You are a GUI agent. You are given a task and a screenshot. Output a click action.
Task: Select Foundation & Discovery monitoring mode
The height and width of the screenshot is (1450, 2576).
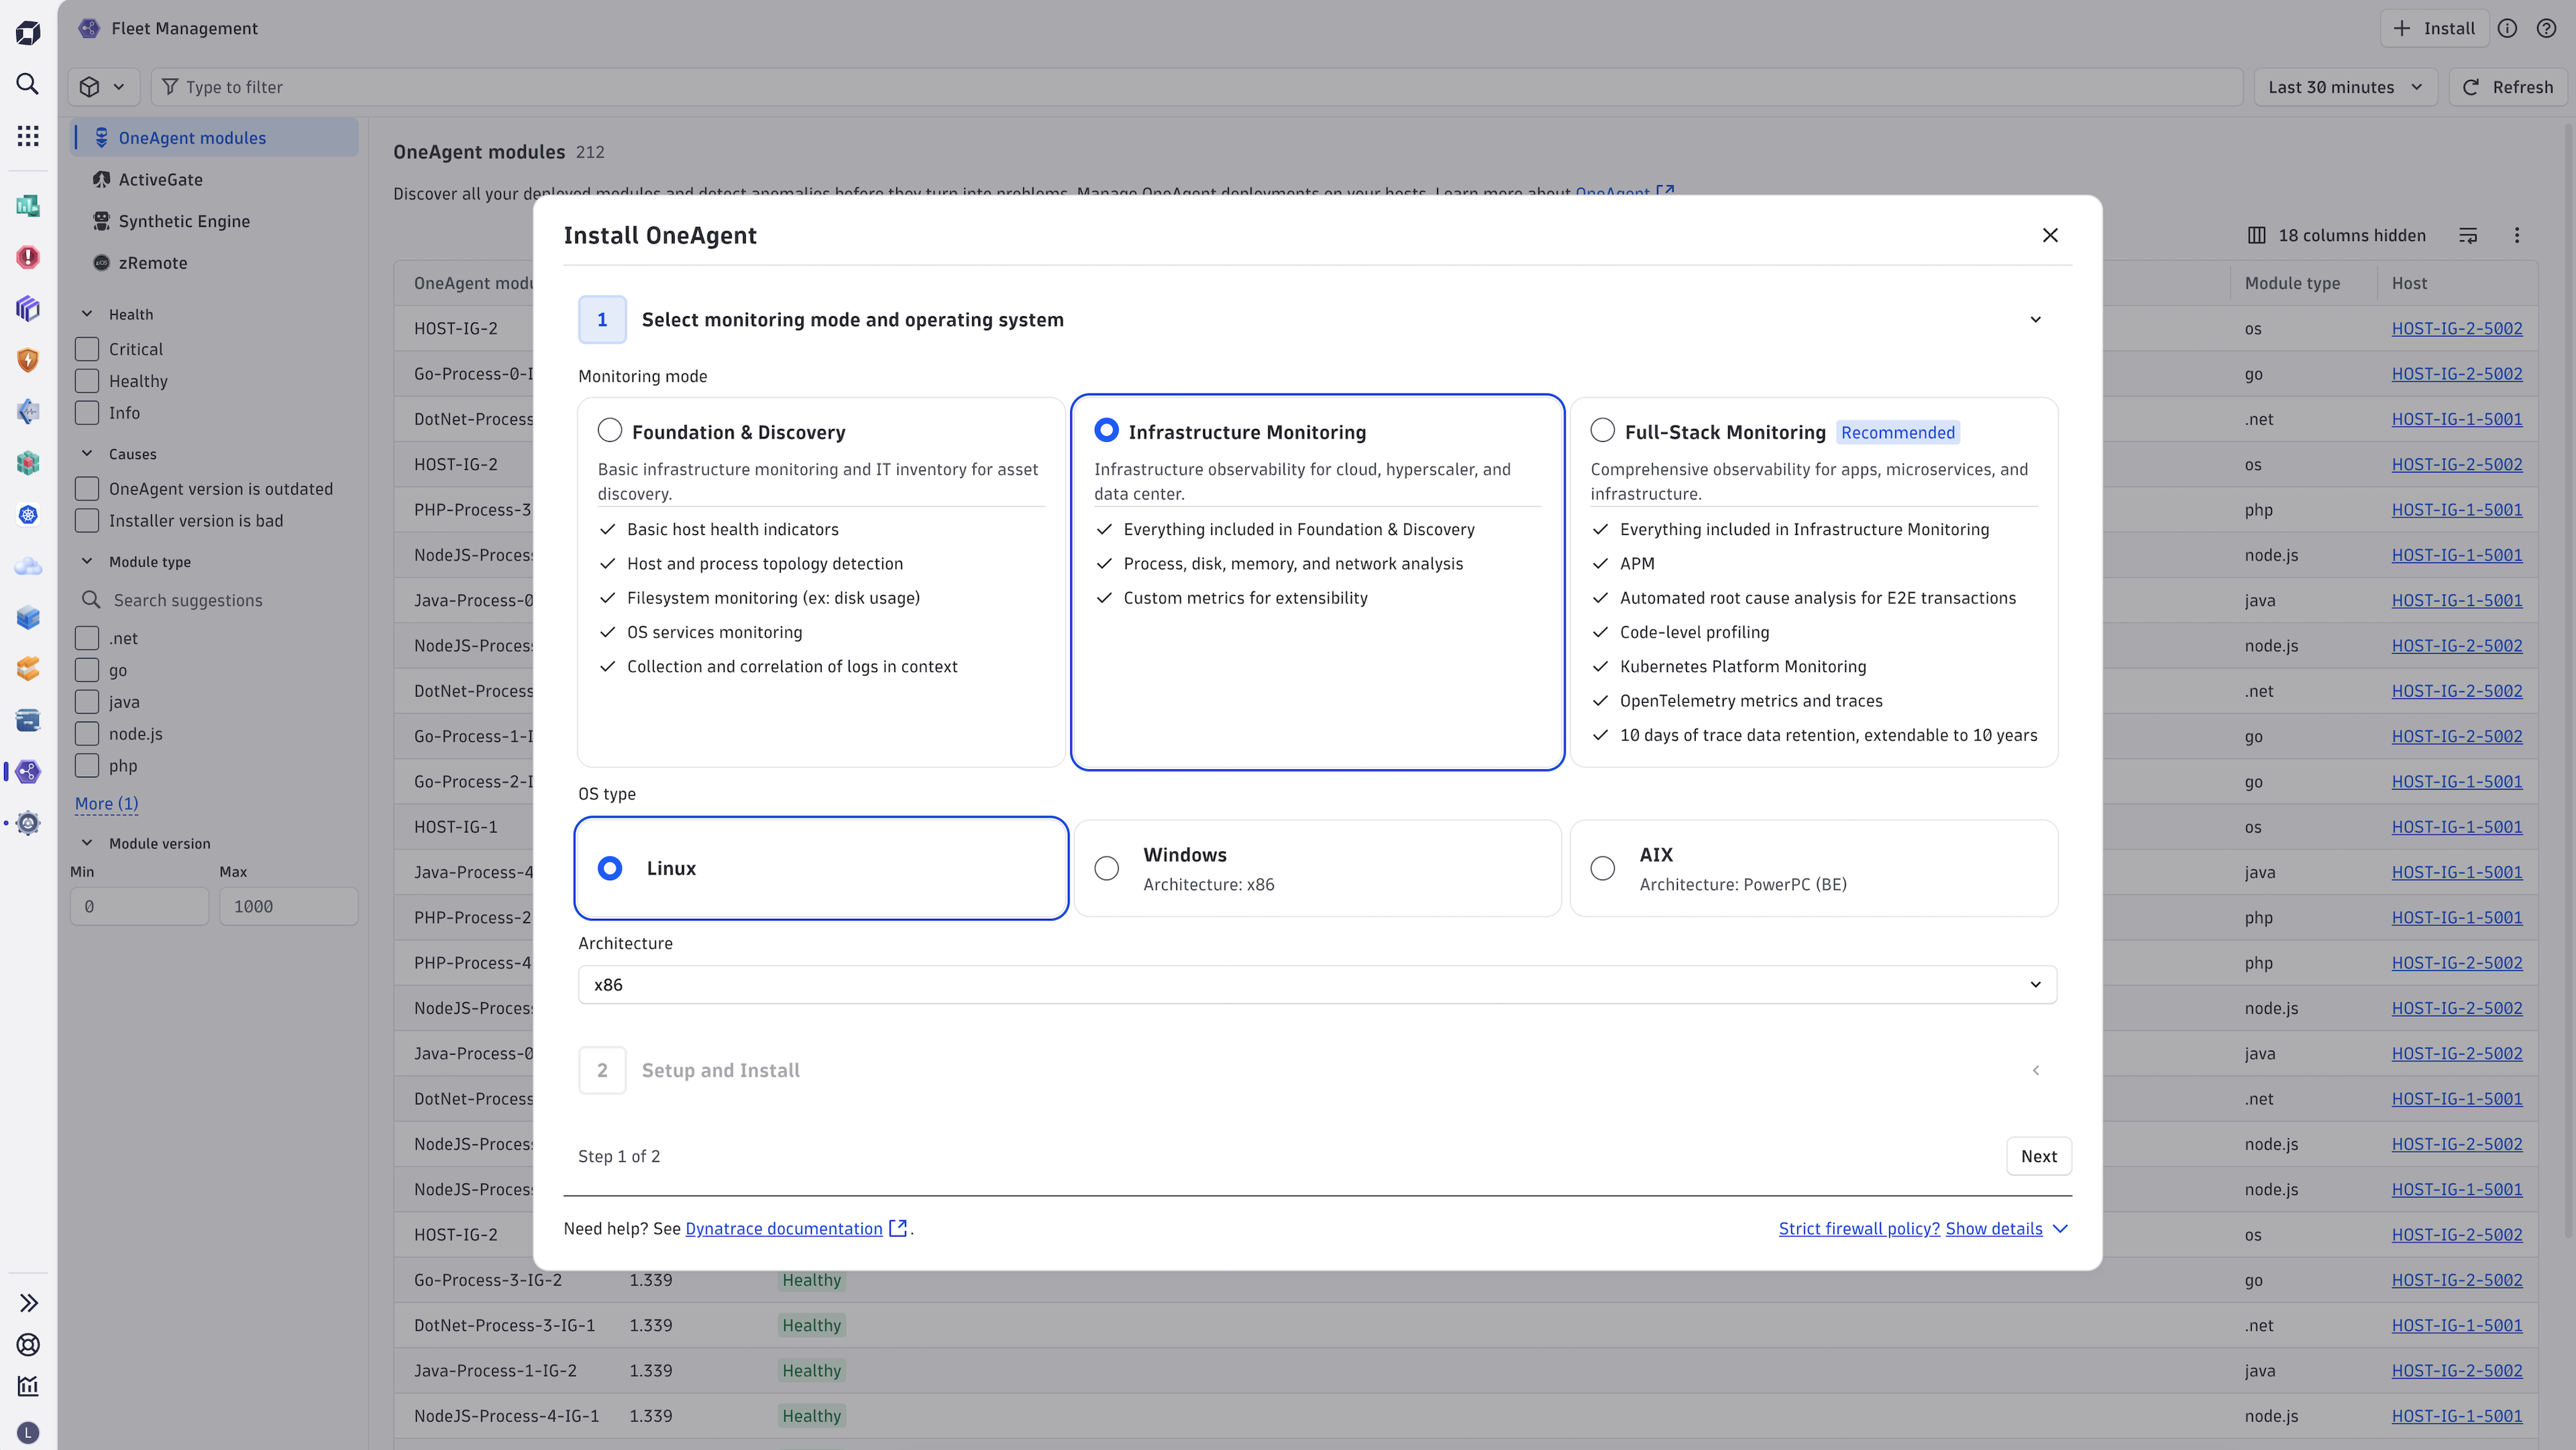[x=609, y=431]
